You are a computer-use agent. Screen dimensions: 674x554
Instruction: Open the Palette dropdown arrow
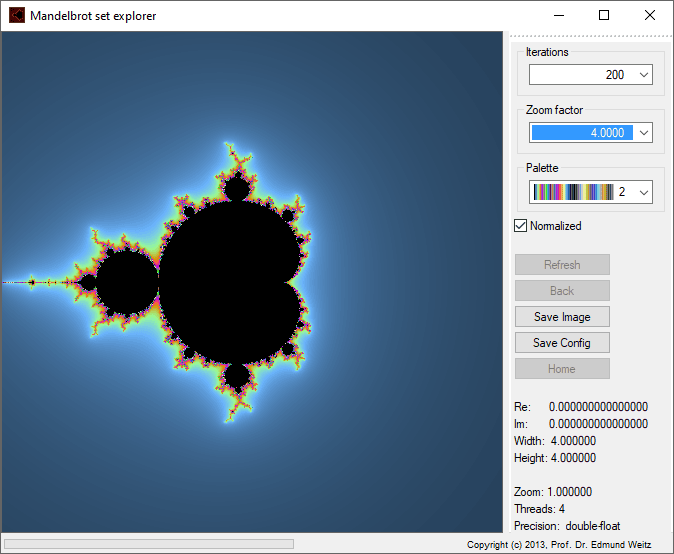(643, 192)
